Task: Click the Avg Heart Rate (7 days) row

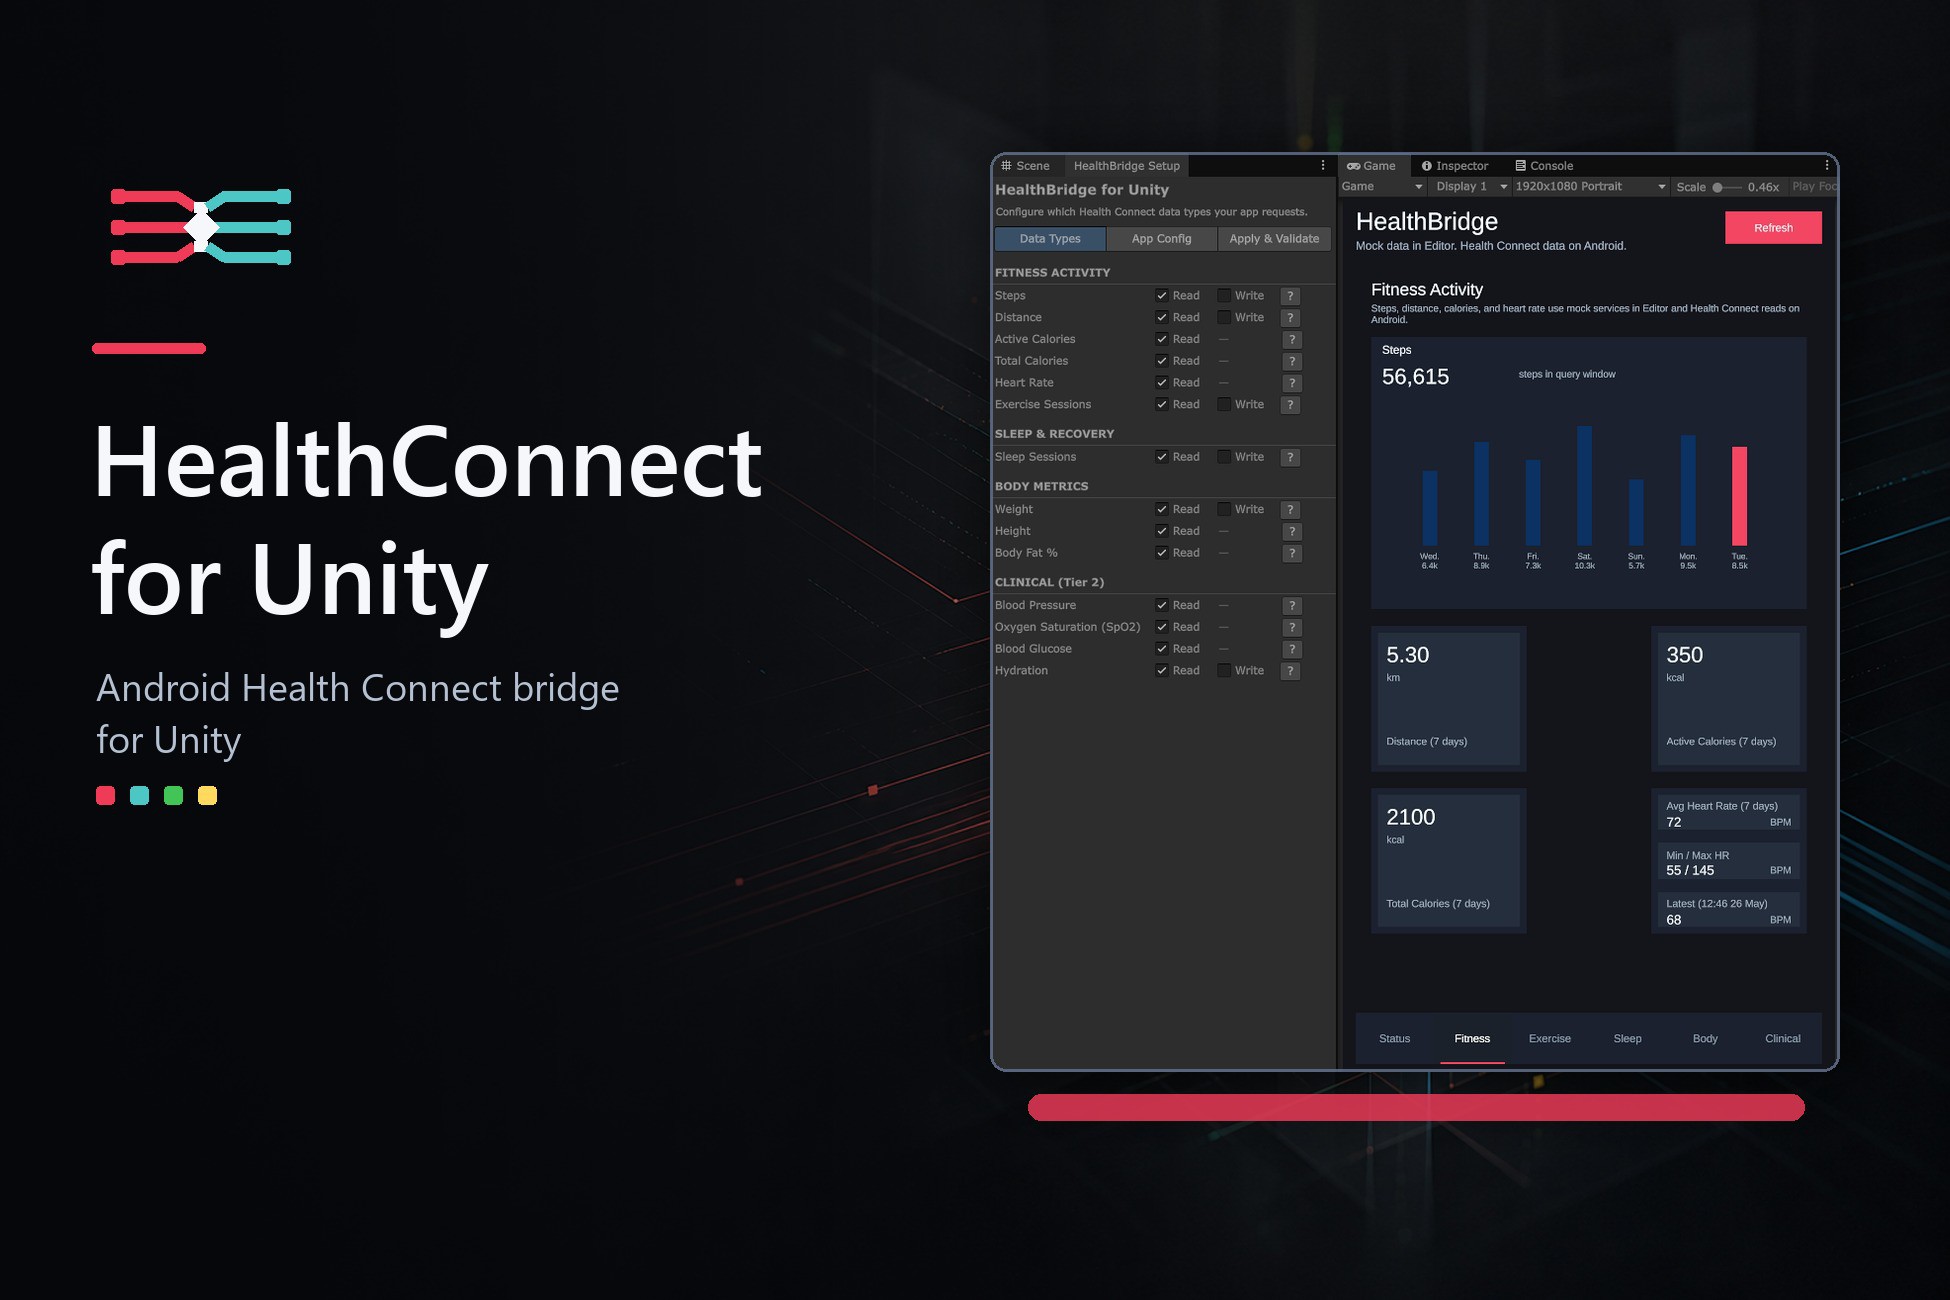Action: point(1728,814)
